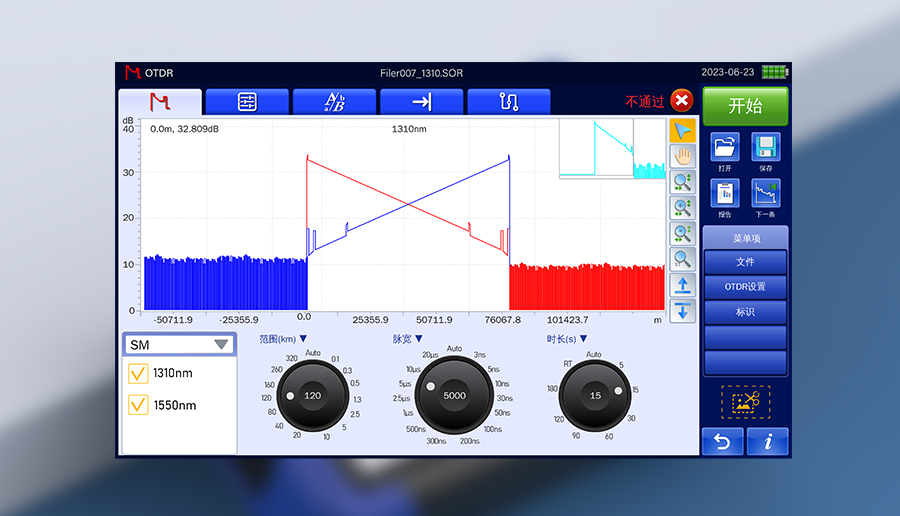Image resolution: width=900 pixels, height=516 pixels.
Task: Go to next trace with 下一条 icon
Action: (765, 193)
